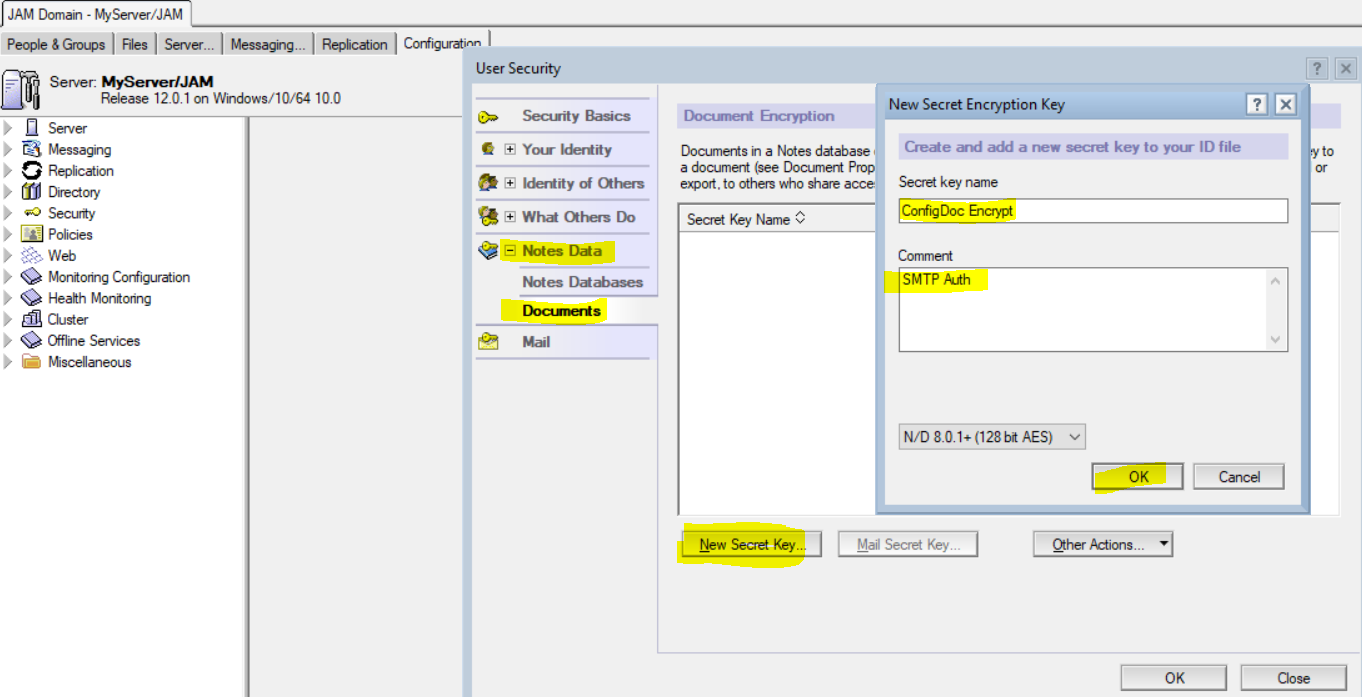The height and width of the screenshot is (697, 1362).
Task: Click into the Secret key name field
Action: tap(1092, 211)
